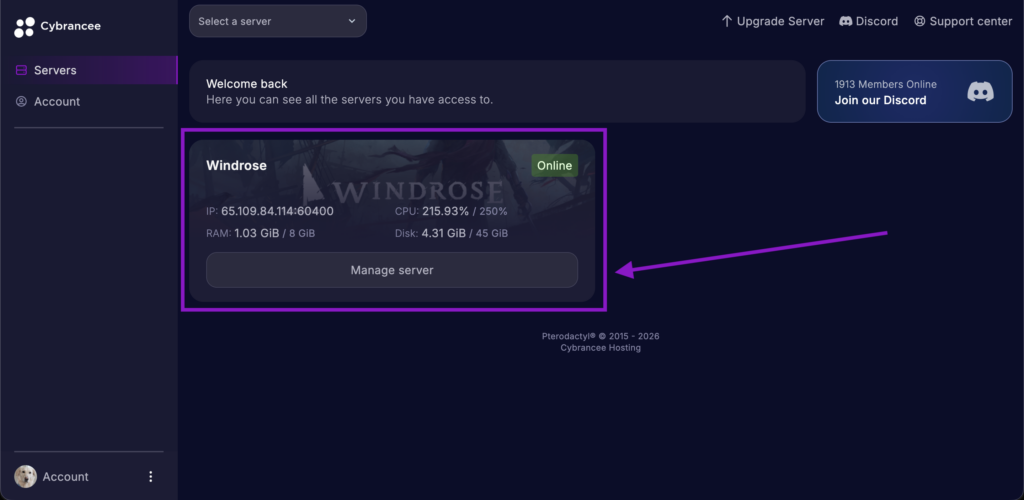Click the Servers icon in the sidebar
The width and height of the screenshot is (1024, 500).
[22, 70]
